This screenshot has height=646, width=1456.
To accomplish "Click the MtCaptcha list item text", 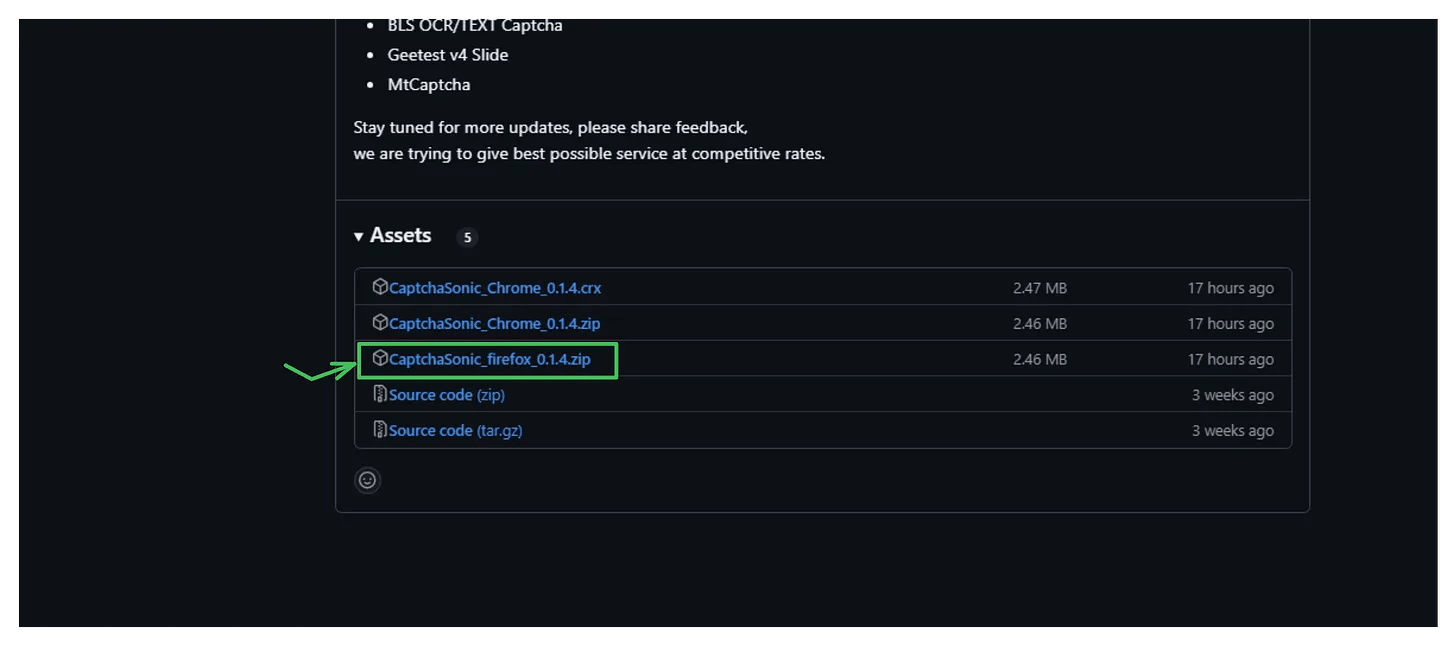I will [429, 85].
